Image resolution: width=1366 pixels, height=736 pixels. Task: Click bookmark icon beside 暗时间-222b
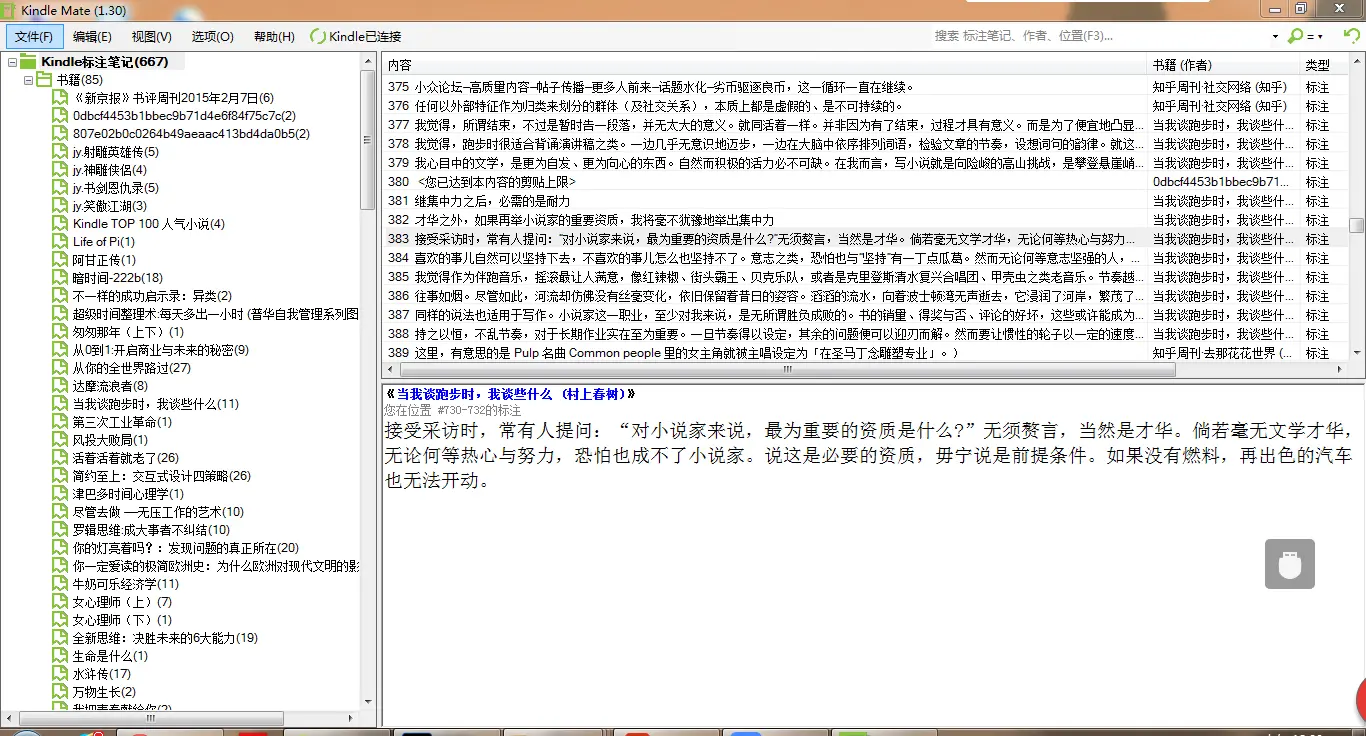point(61,278)
